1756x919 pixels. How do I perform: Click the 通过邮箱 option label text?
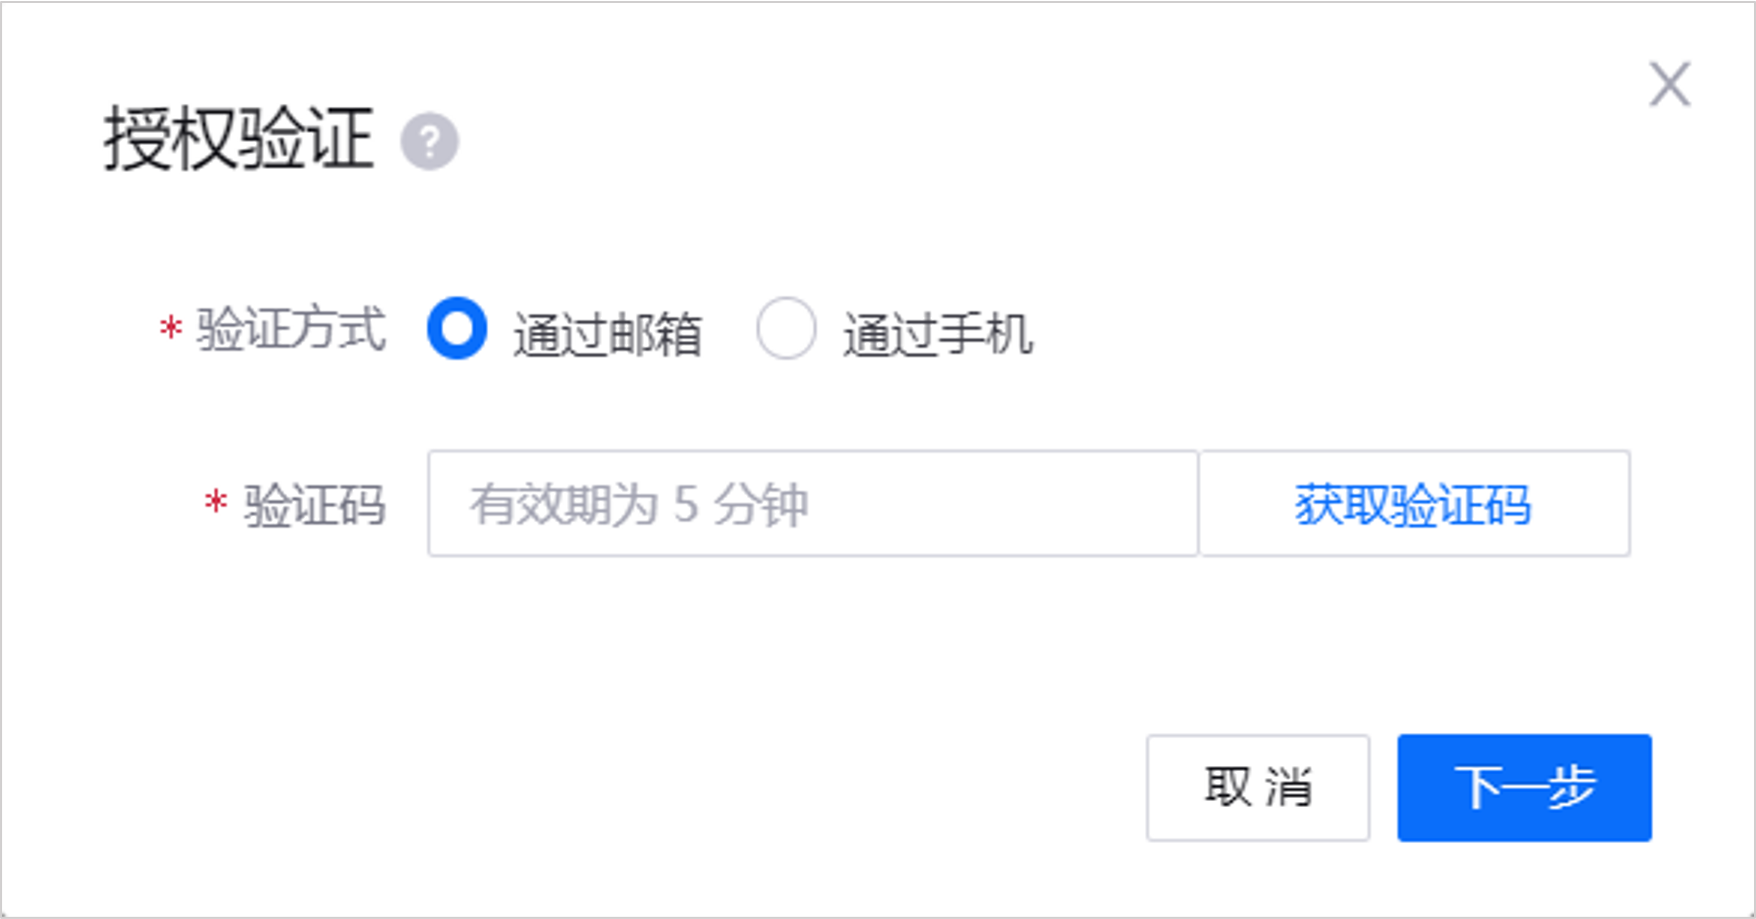[x=607, y=333]
